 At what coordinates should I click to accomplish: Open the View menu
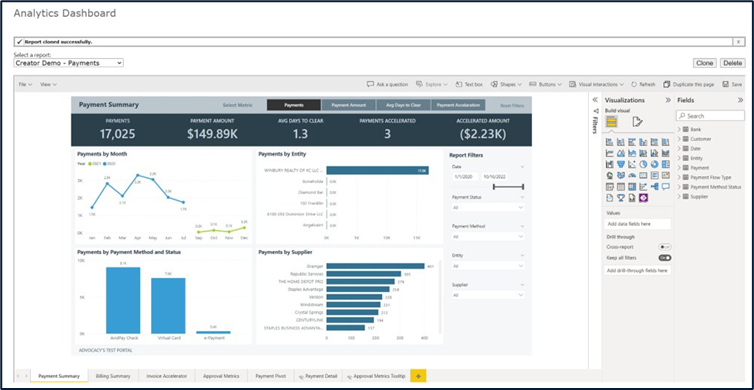click(x=48, y=84)
